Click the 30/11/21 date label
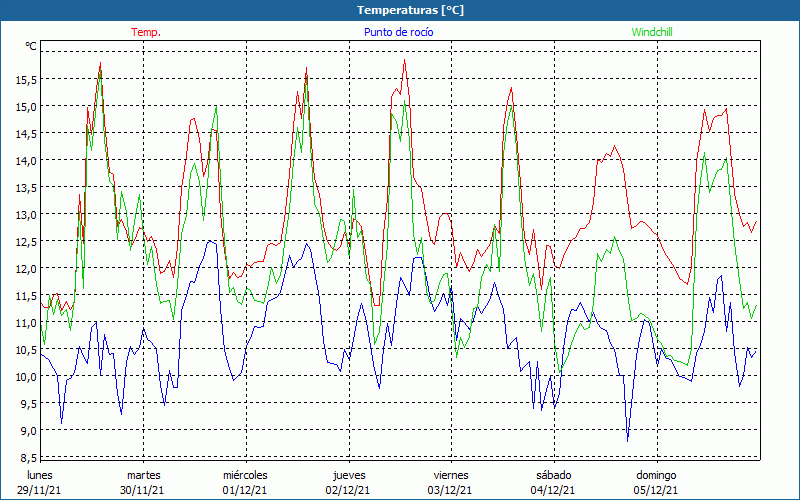This screenshot has width=800, height=500. [x=142, y=490]
